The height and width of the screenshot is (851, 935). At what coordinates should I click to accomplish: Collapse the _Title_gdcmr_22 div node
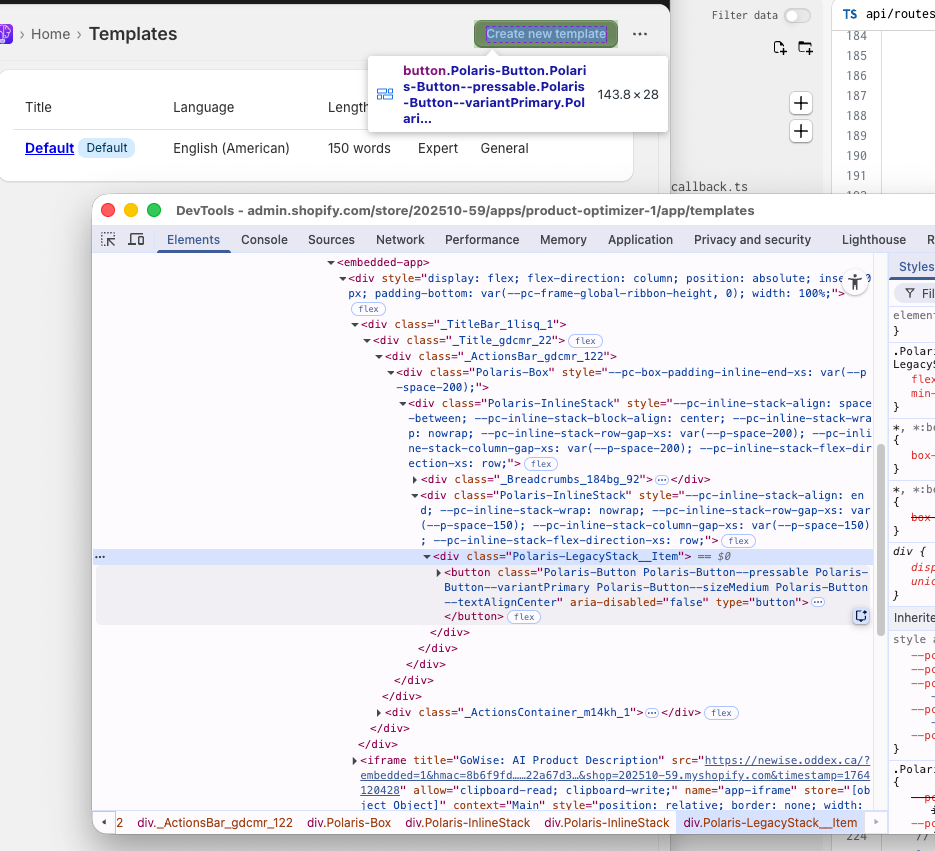click(x=367, y=341)
